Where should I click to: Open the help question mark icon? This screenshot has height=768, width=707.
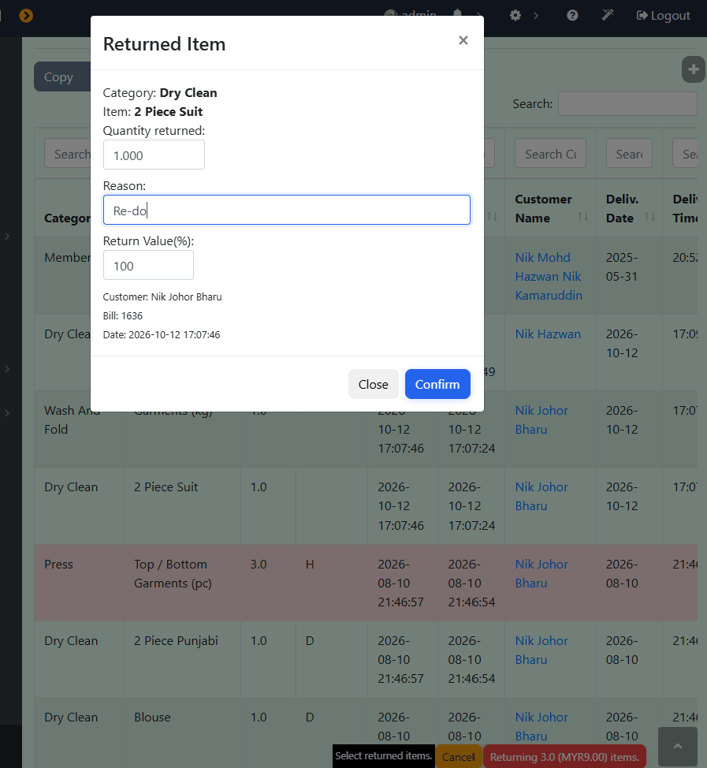(x=572, y=16)
